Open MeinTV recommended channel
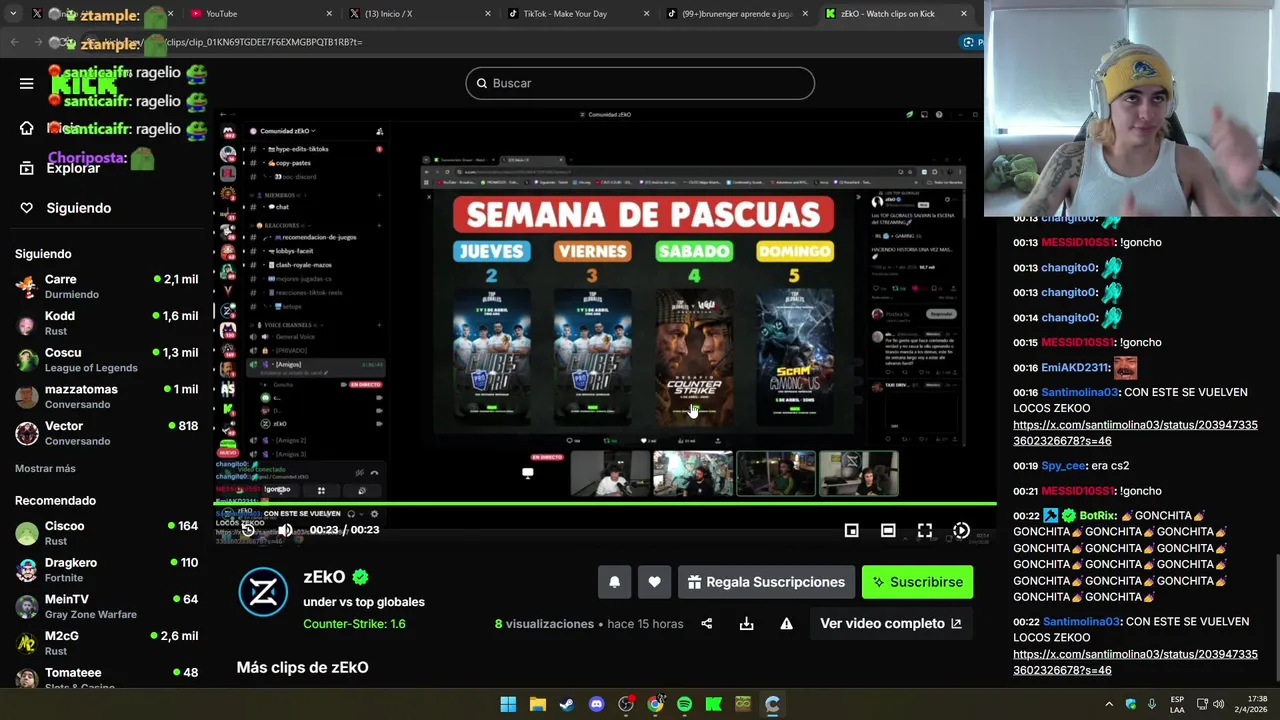Image resolution: width=1280 pixels, height=720 pixels. point(106,606)
